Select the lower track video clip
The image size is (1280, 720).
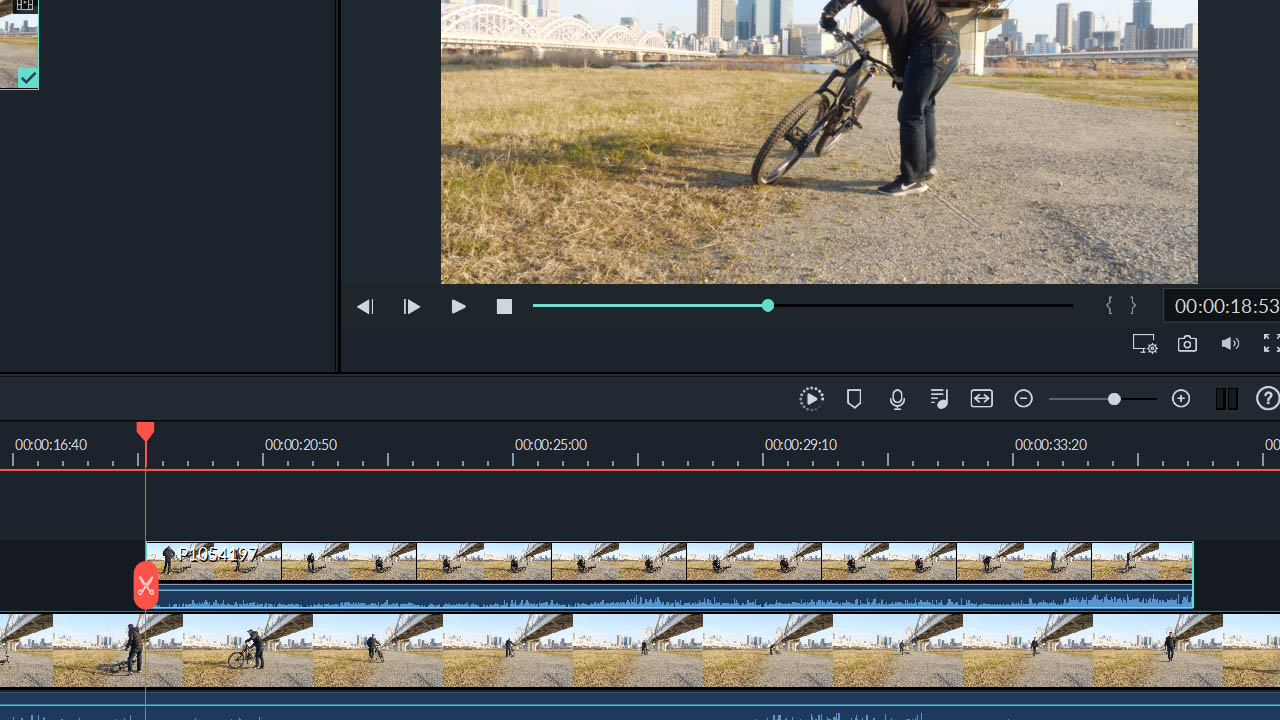640,651
